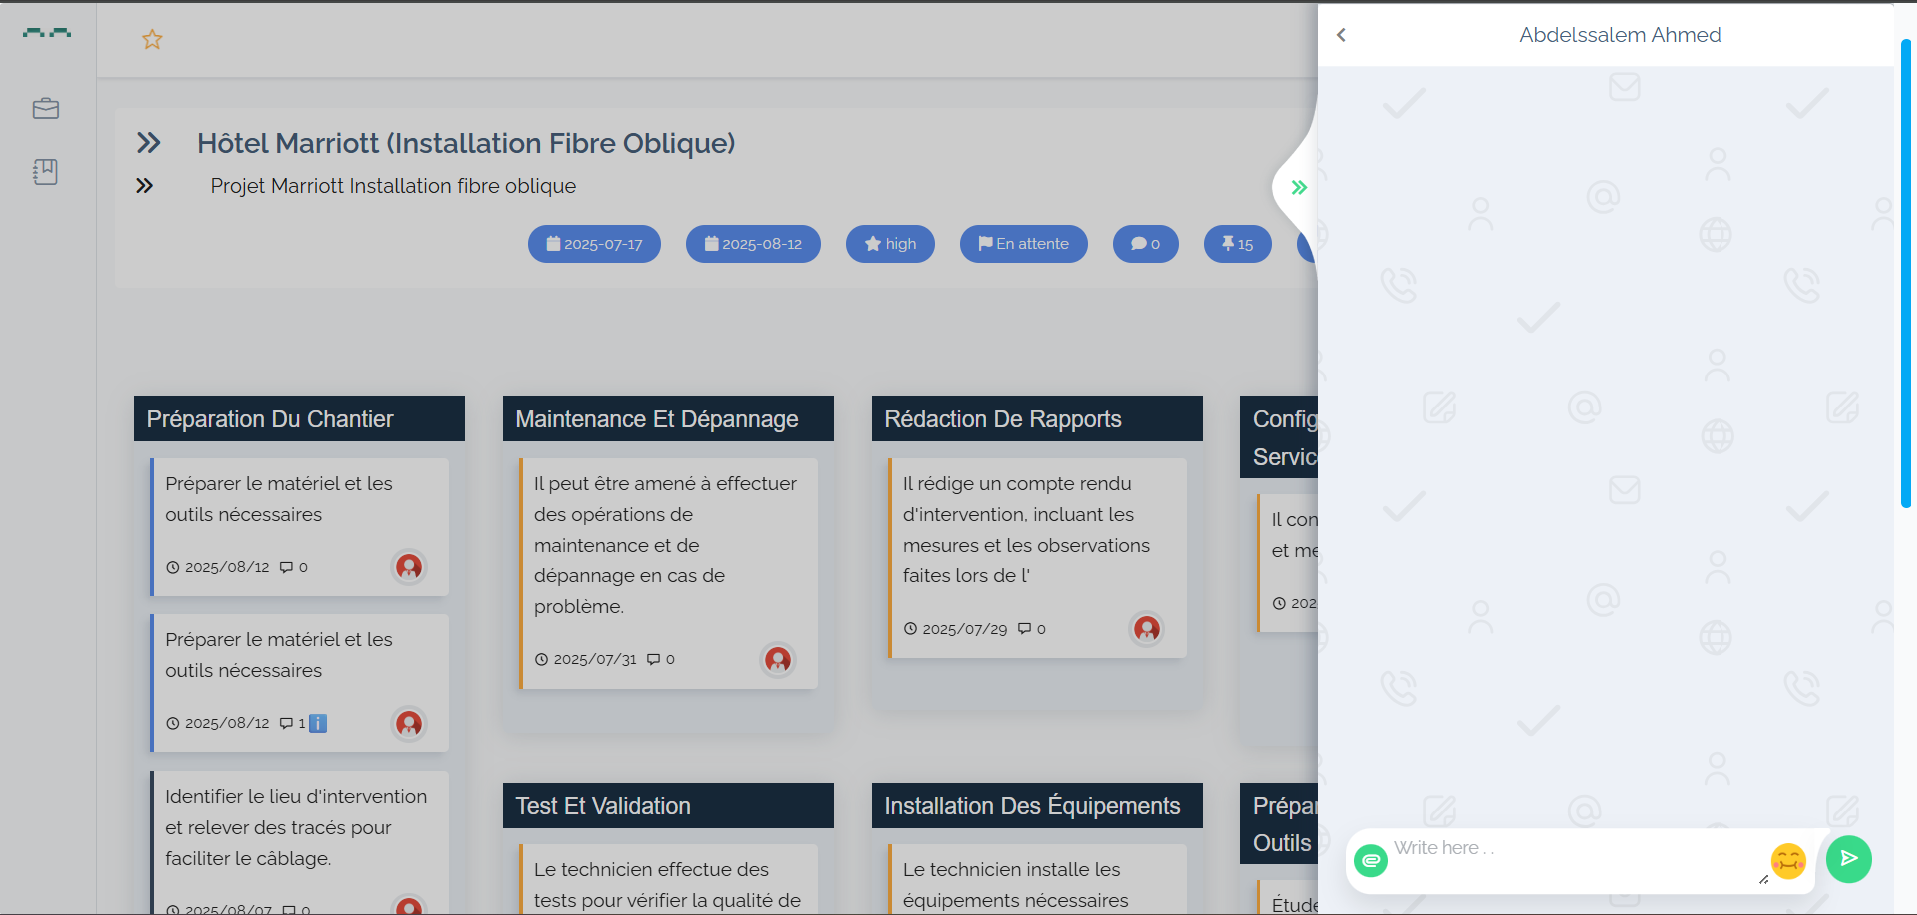Click avatar on Maintenance Et Dépannage task
This screenshot has height=915, width=1917.
(x=777, y=659)
